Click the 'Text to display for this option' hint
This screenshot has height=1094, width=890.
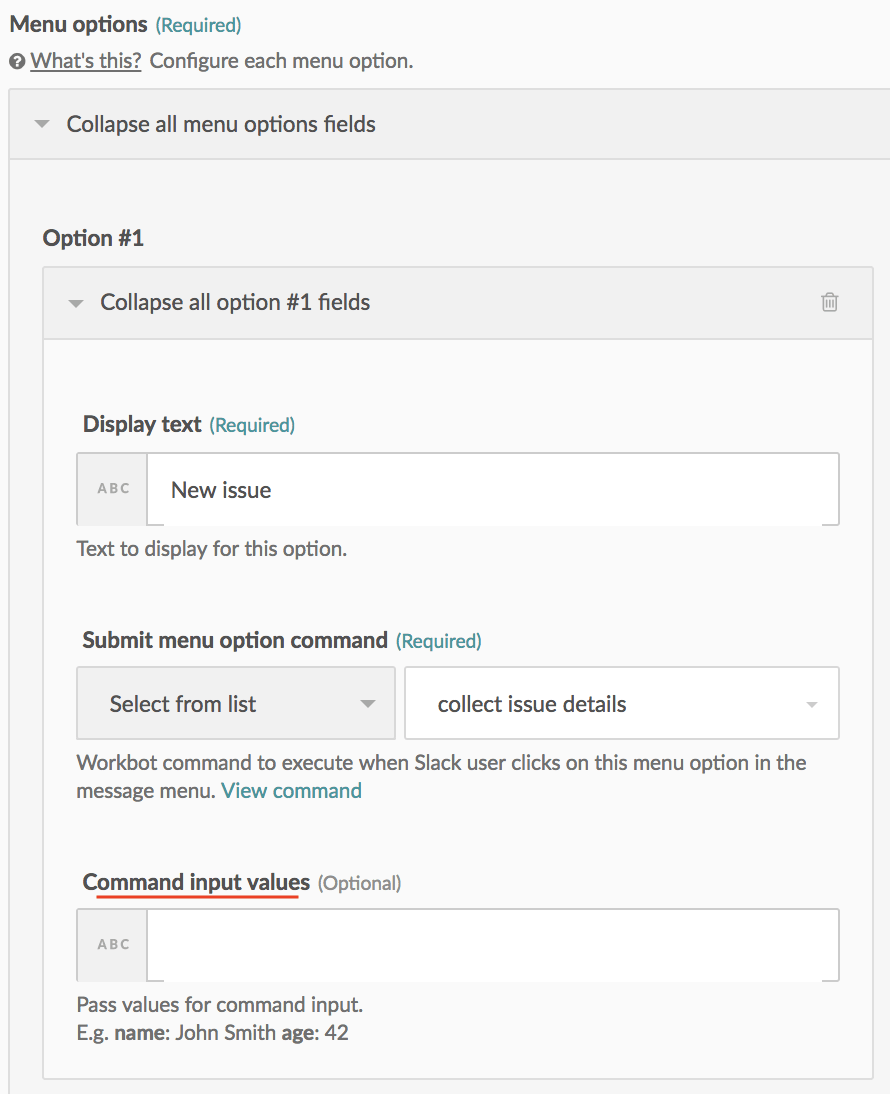tap(212, 549)
